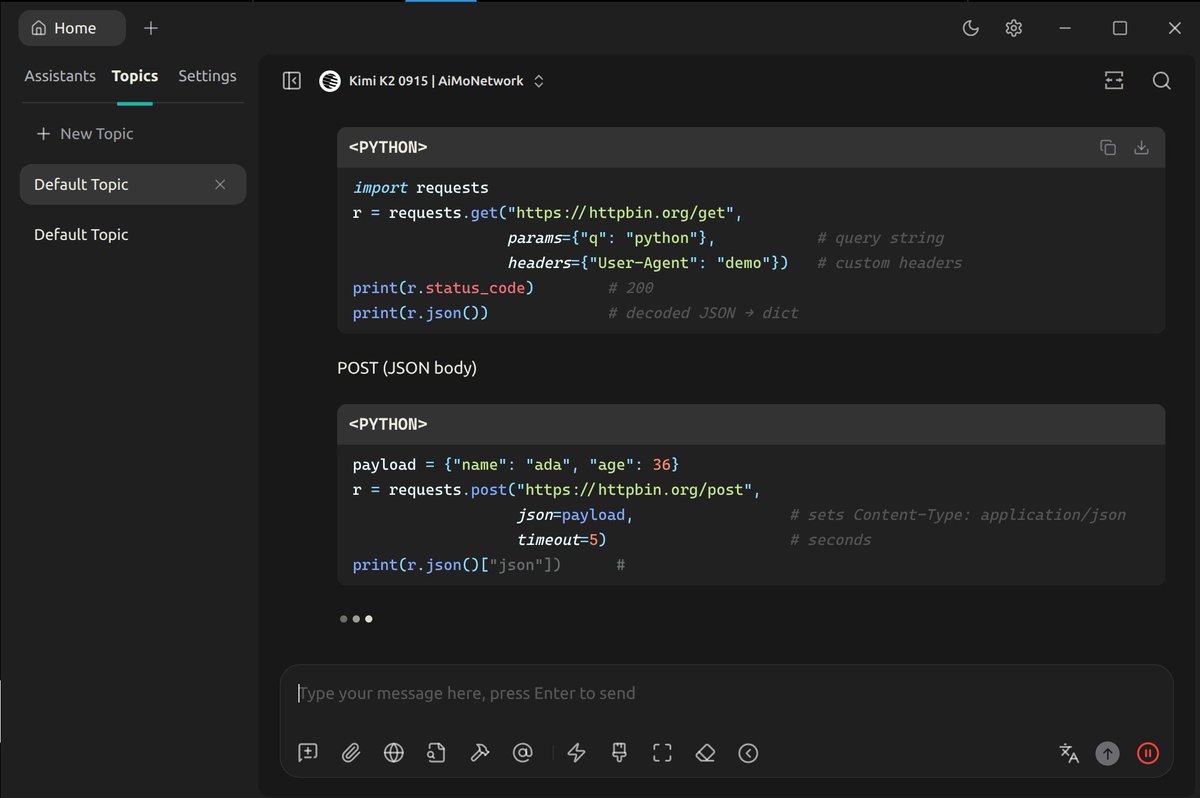
Task: Click the 'json=payload,' argument
Action: pyautogui.click(x=575, y=515)
